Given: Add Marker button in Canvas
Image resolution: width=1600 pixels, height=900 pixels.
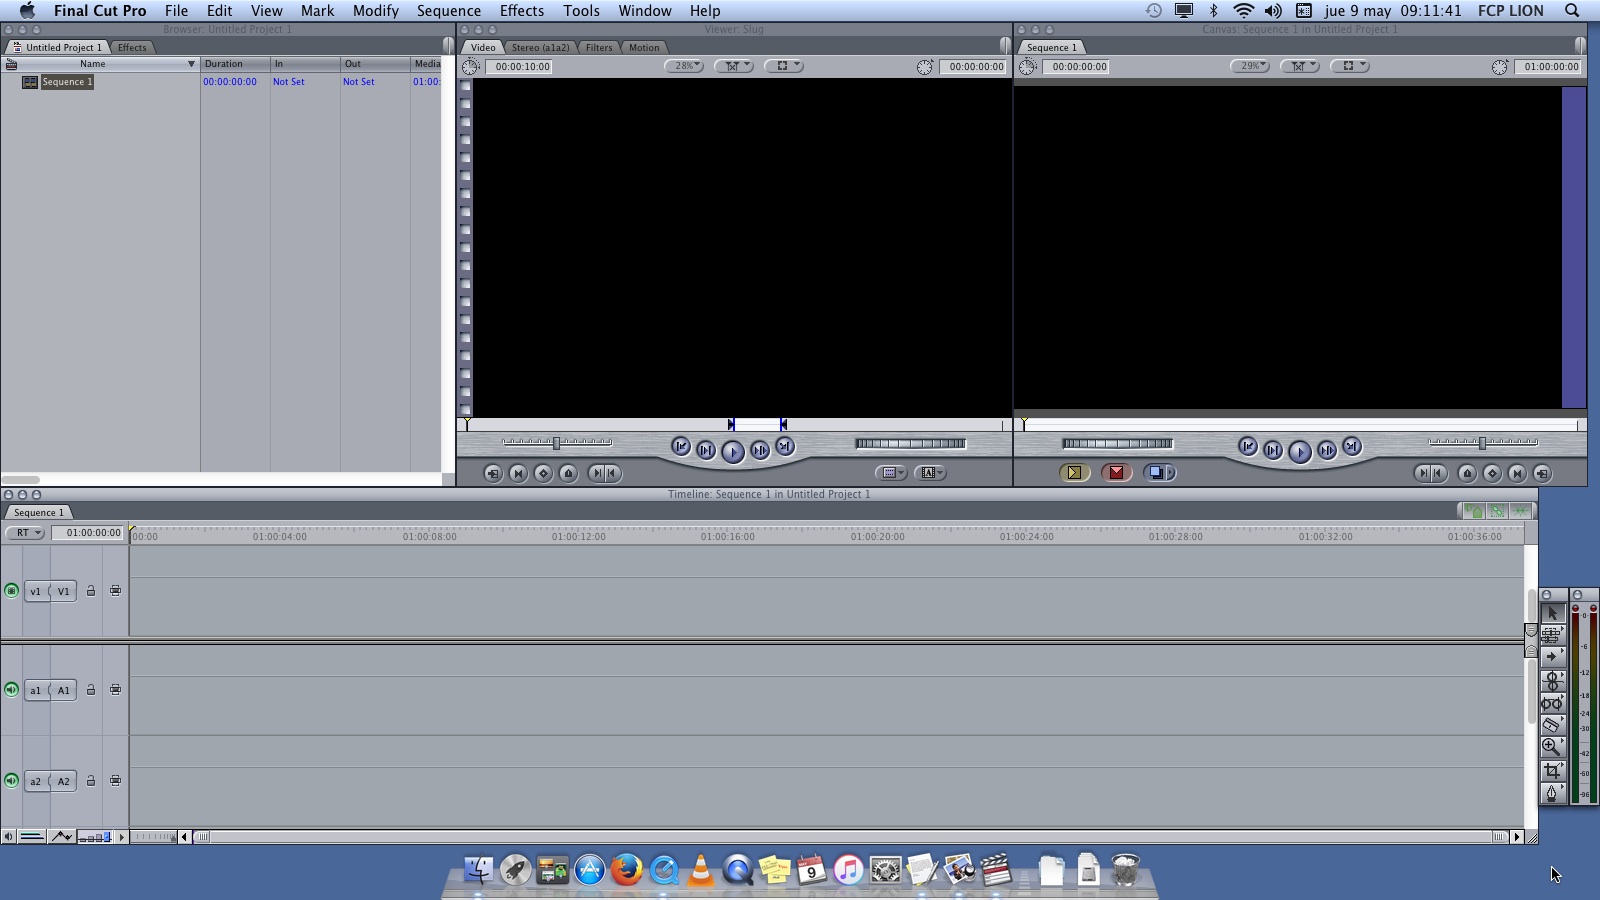Looking at the screenshot, I should click(1467, 474).
